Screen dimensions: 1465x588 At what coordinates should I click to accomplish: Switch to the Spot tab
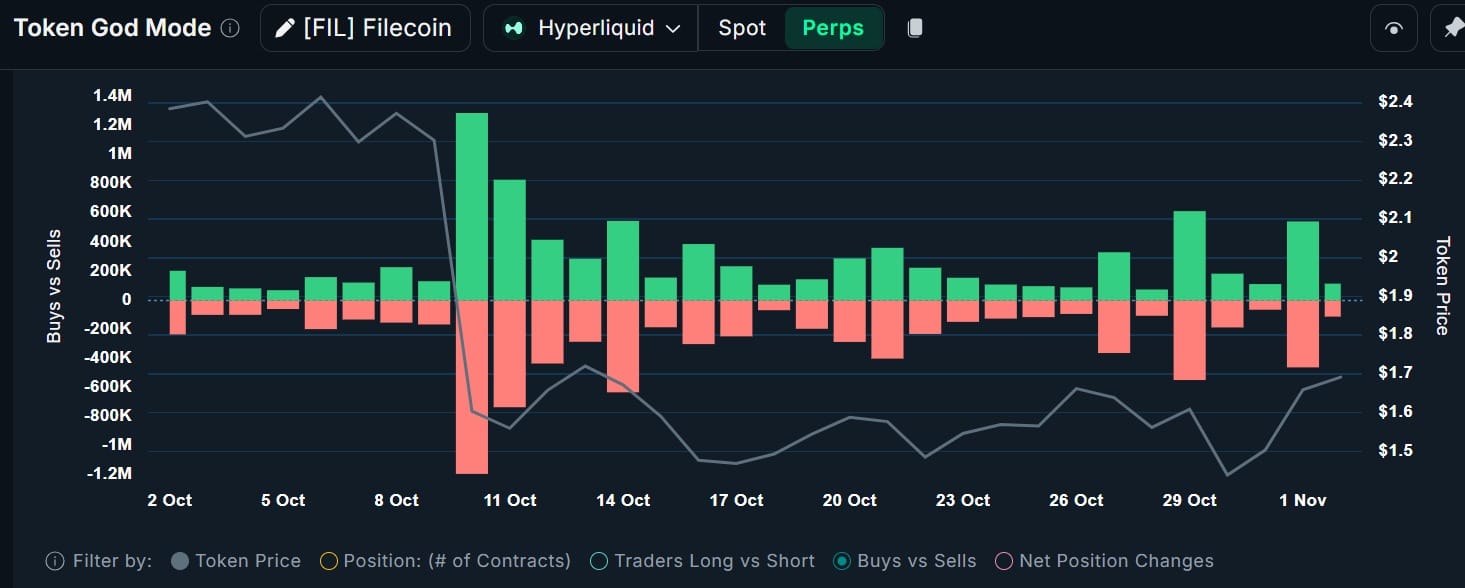(x=741, y=27)
